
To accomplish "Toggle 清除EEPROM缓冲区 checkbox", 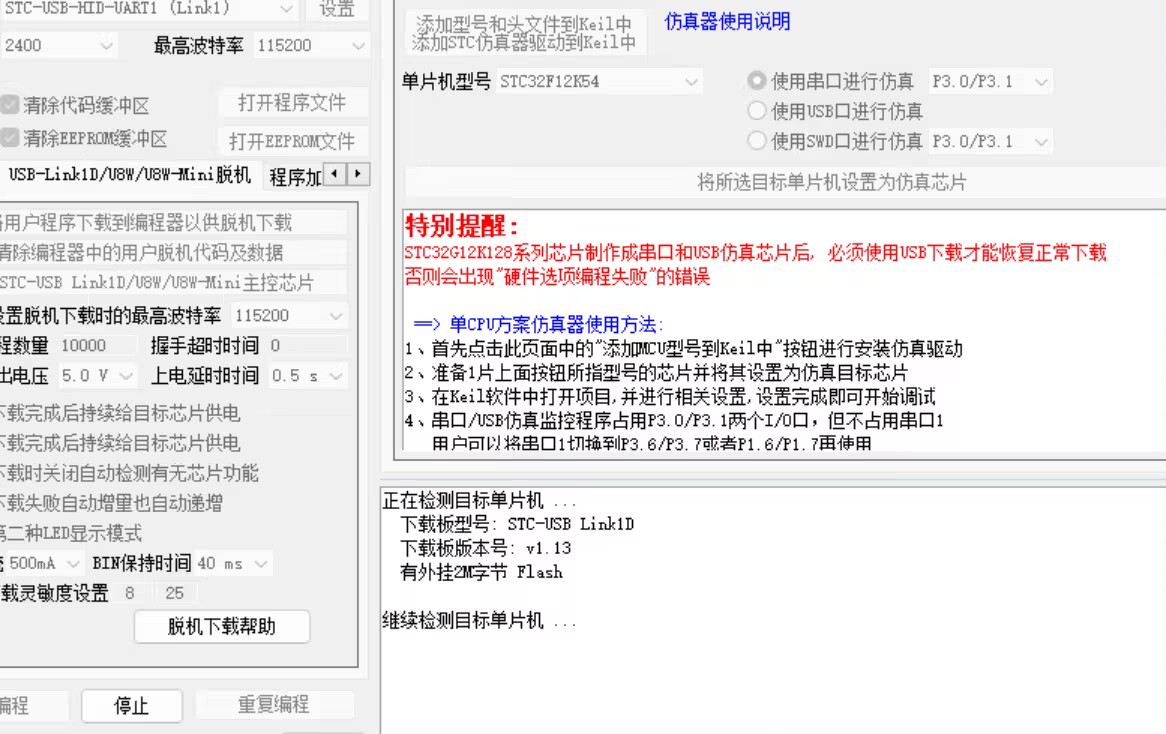I will [x=10, y=138].
